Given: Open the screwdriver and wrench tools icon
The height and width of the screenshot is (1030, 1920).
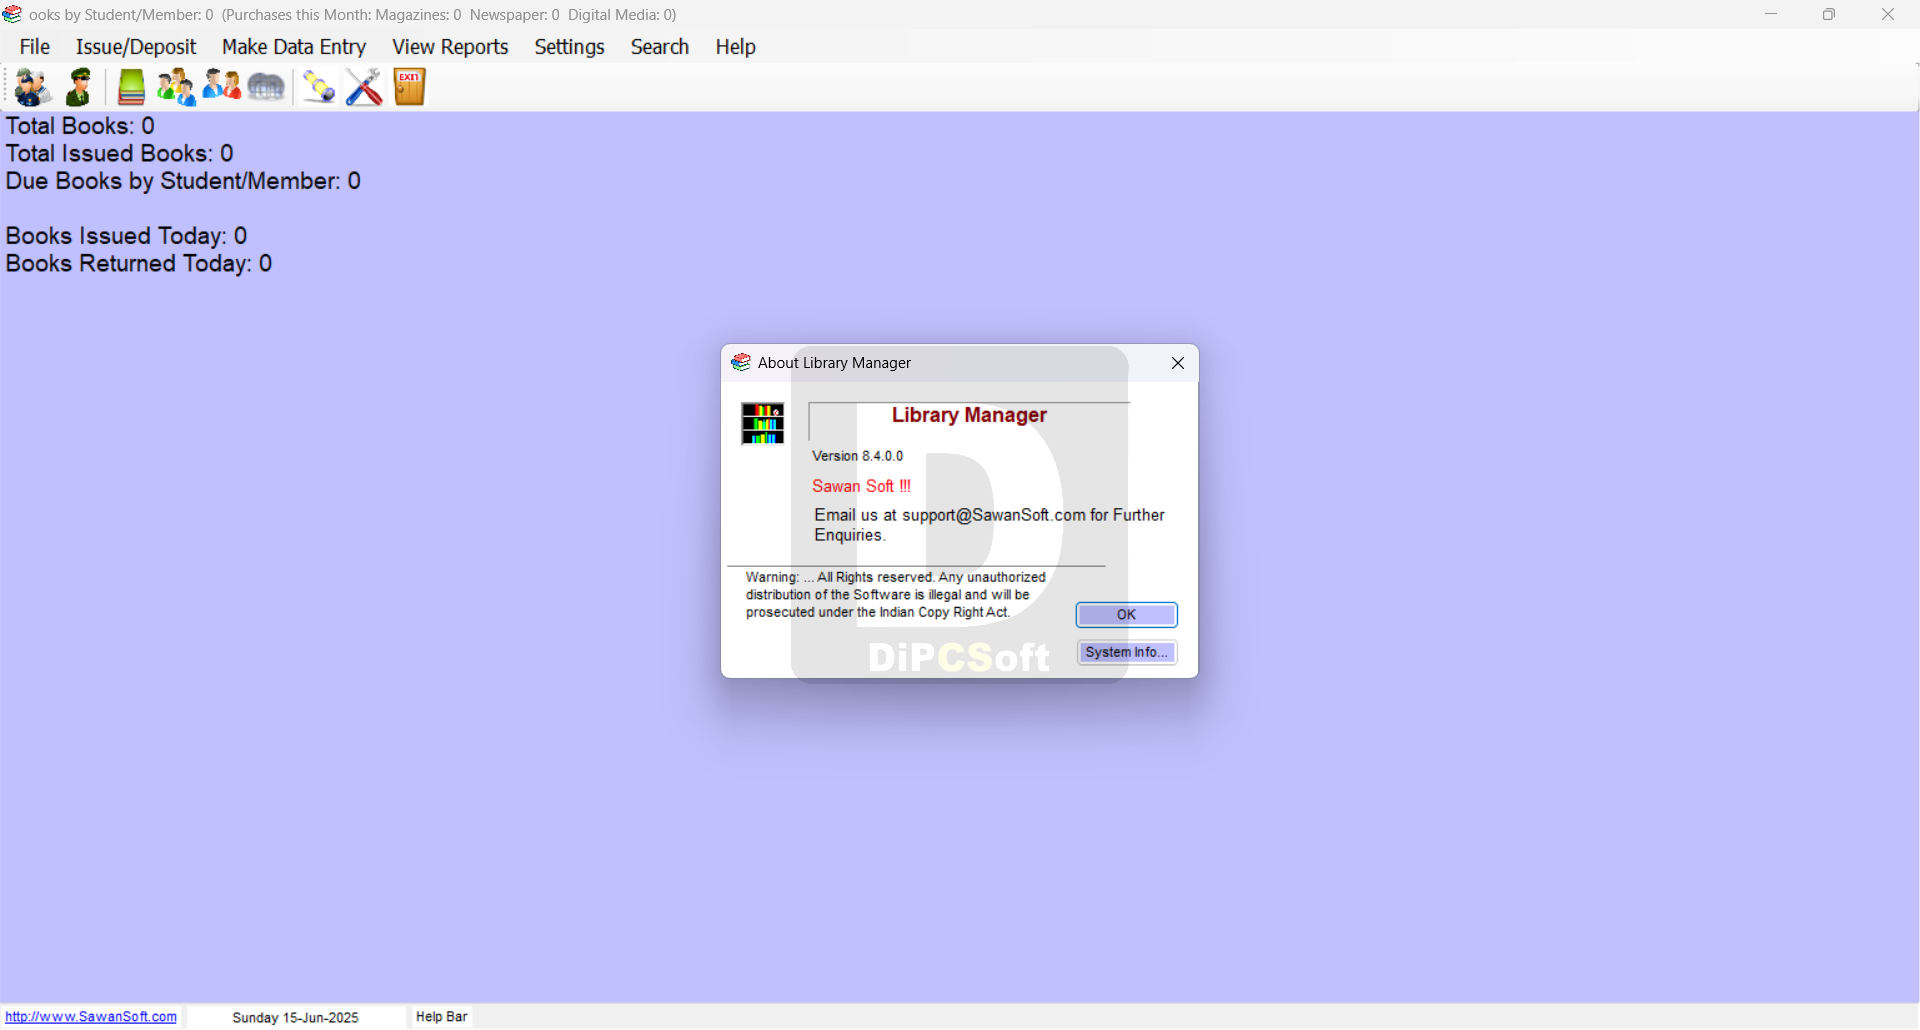Looking at the screenshot, I should [364, 87].
